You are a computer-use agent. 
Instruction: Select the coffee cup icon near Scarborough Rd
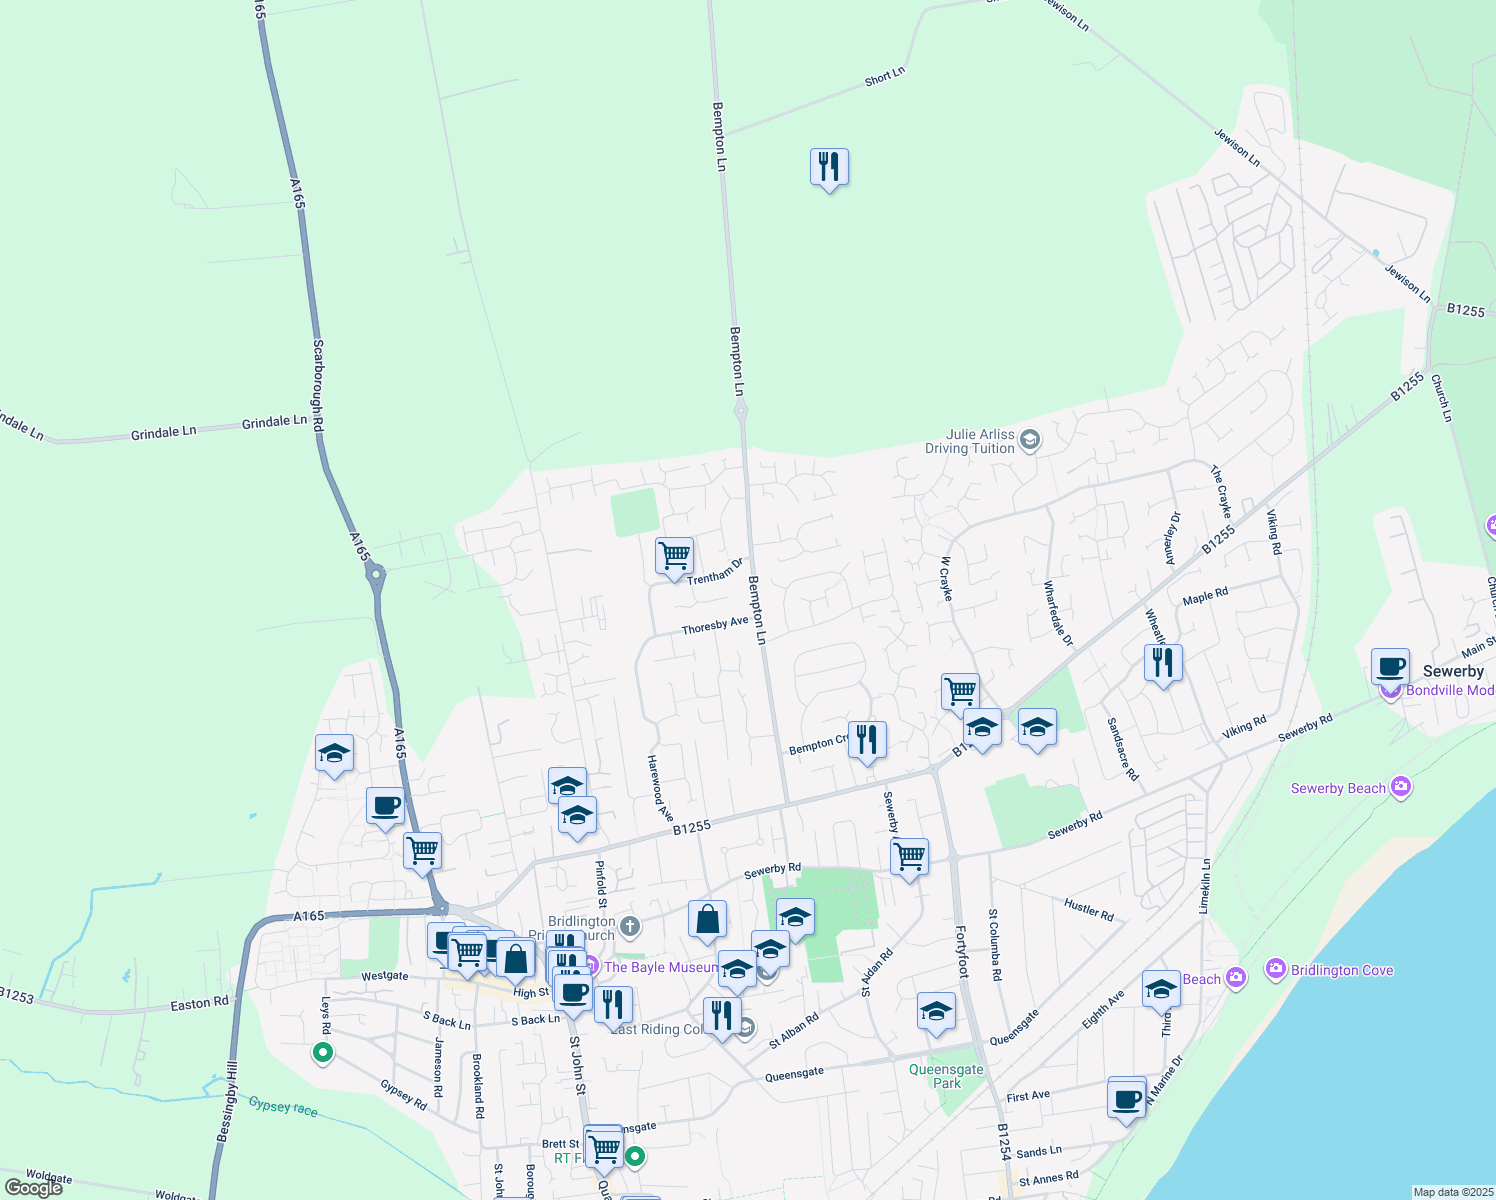[x=385, y=807]
